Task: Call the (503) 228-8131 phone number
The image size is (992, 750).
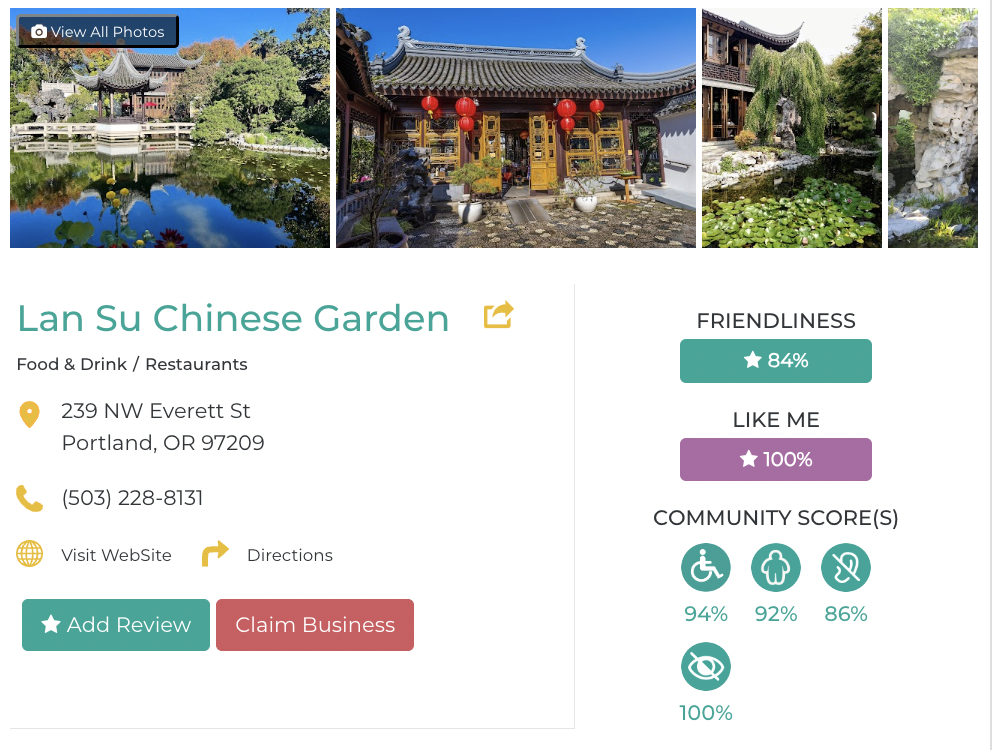Action: 132,498
